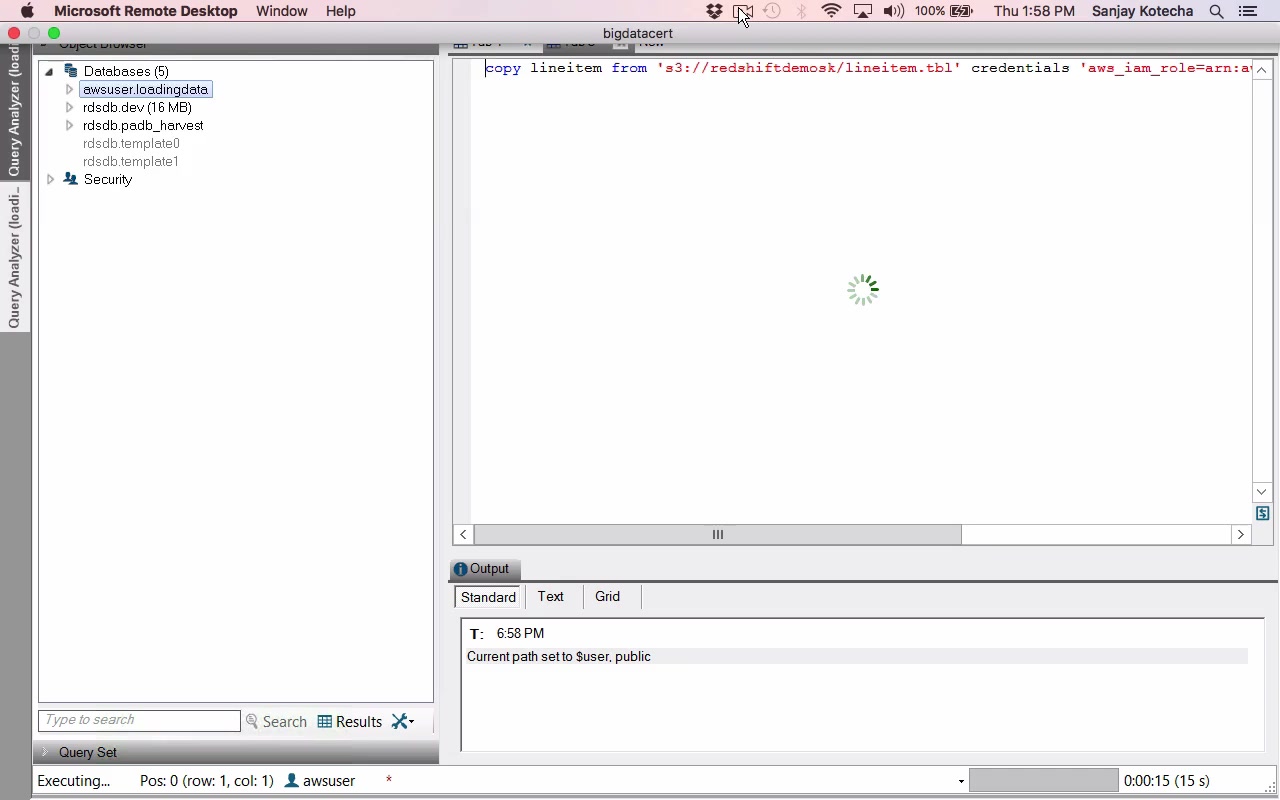Viewport: 1280px width, 800px height.
Task: Select rdsdb.padb_harvest in the tree
Action: click(143, 125)
